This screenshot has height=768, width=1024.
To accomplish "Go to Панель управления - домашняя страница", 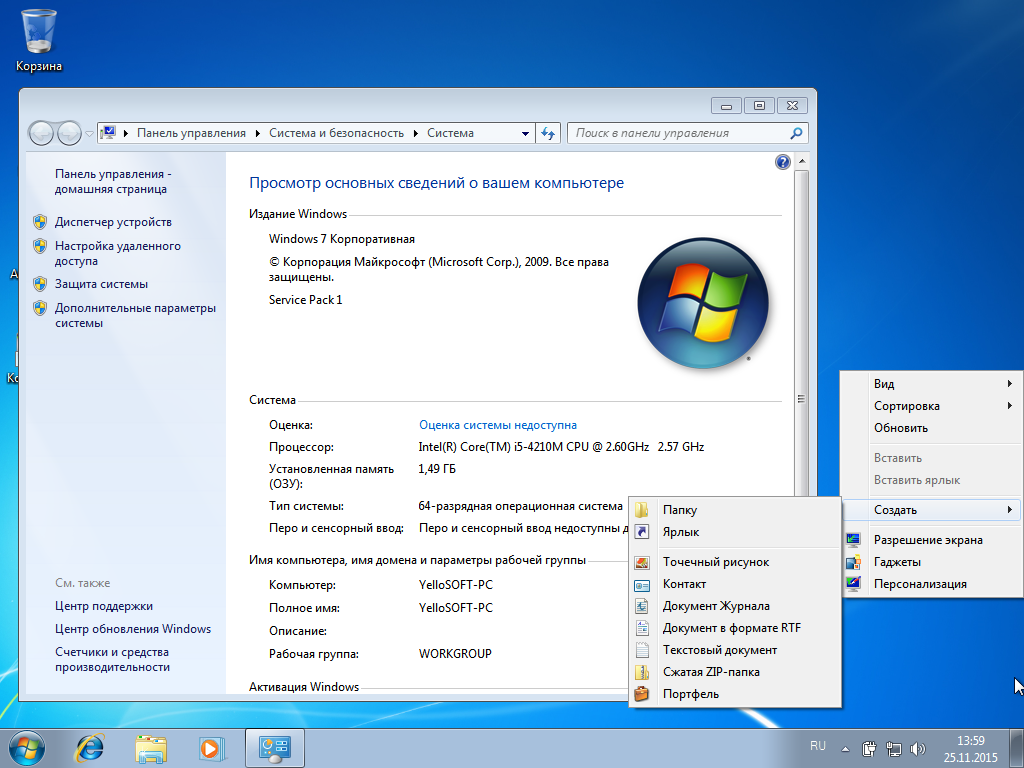I will click(x=113, y=182).
